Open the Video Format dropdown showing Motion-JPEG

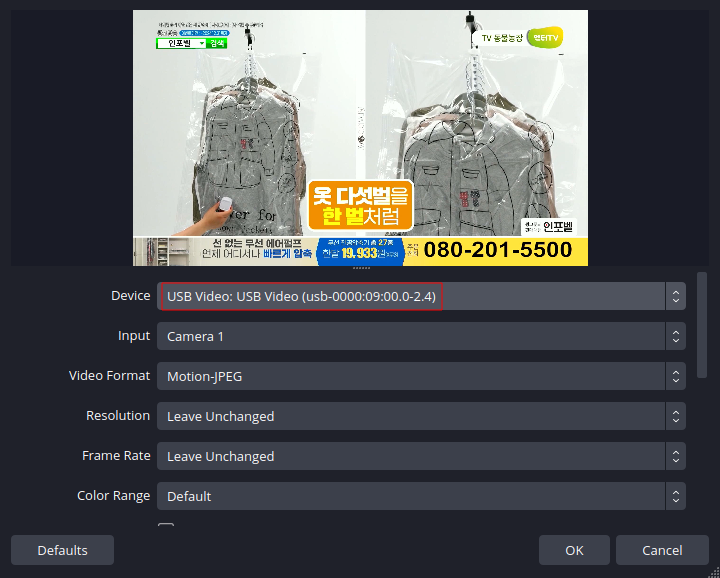point(410,376)
